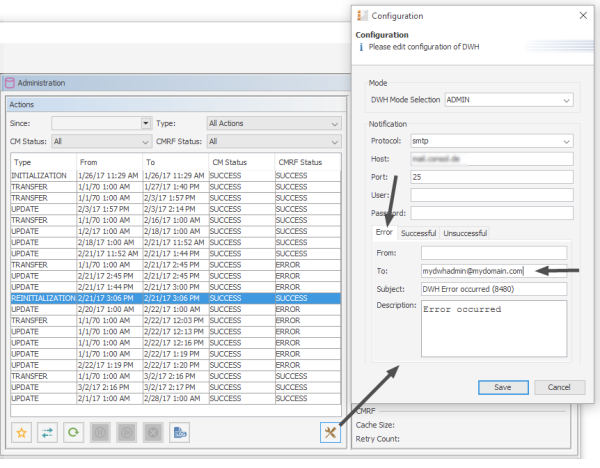This screenshot has width=600, height=468.
Task: Click the green refresh icon
Action: click(73, 432)
